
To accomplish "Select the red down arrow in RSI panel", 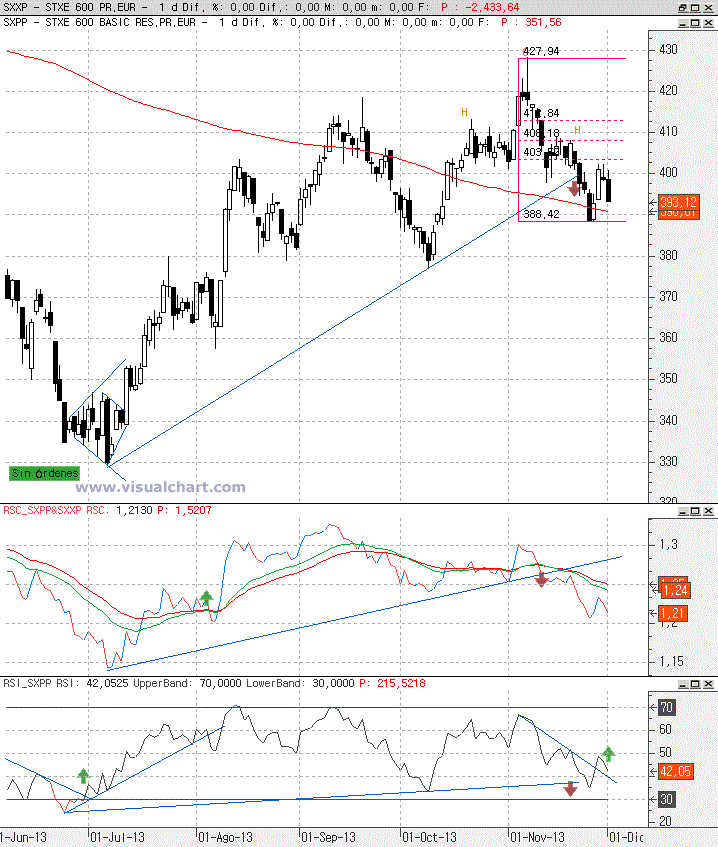I will tap(570, 789).
